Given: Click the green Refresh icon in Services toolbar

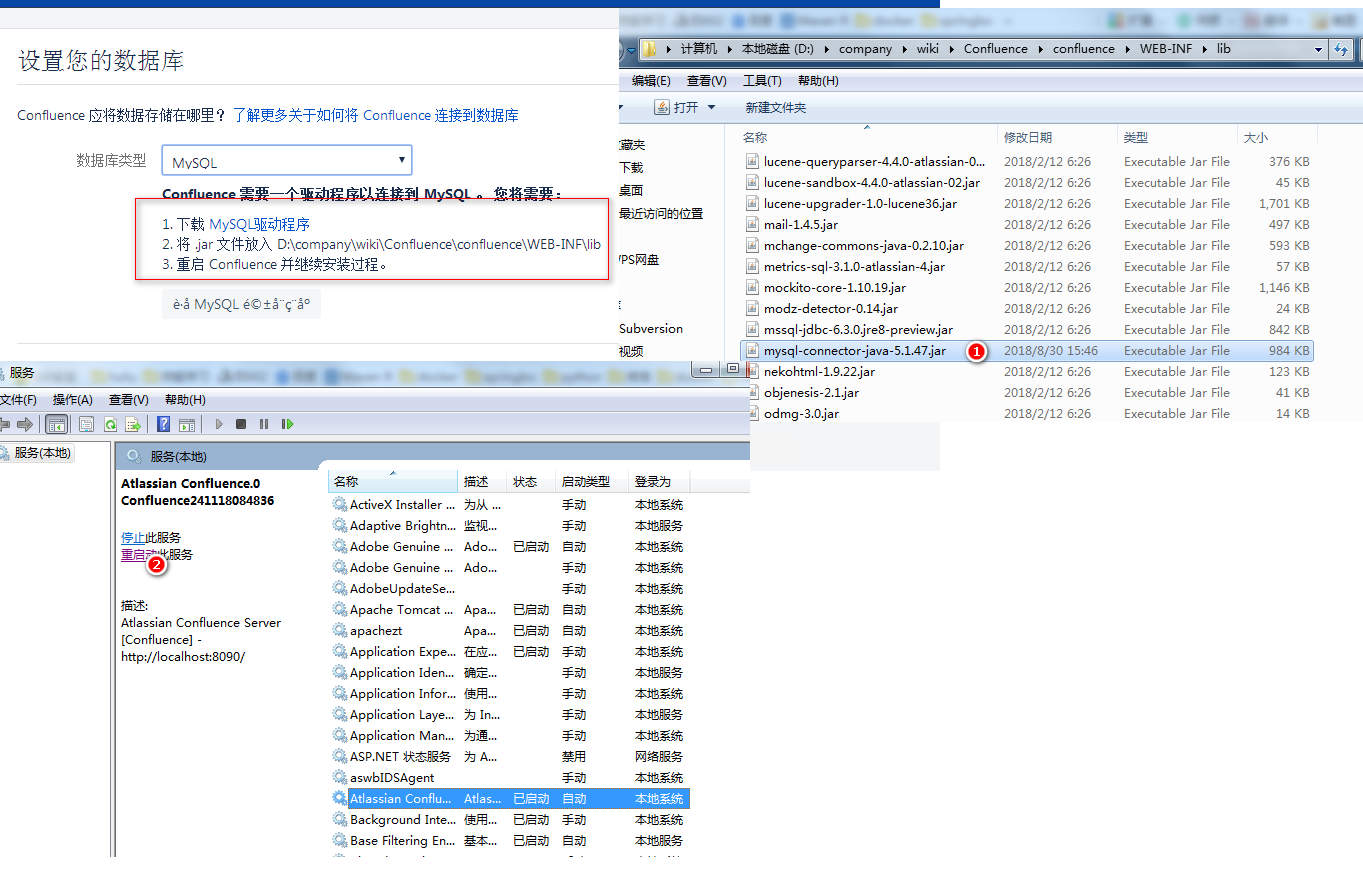Looking at the screenshot, I should point(110,424).
